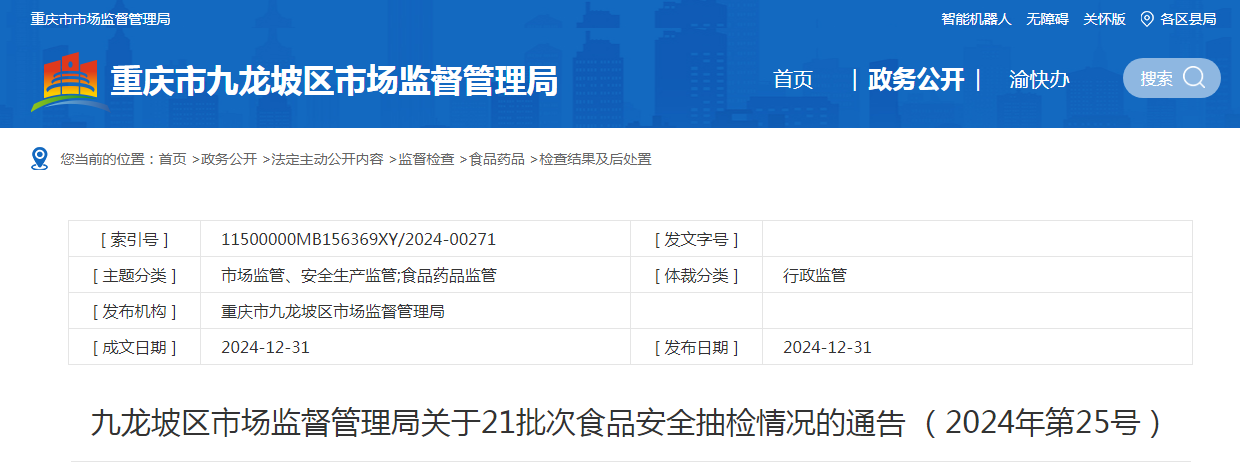Open 重庆市市场监督管理局 top link
Viewport: 1240px width, 462px height.
(100, 19)
